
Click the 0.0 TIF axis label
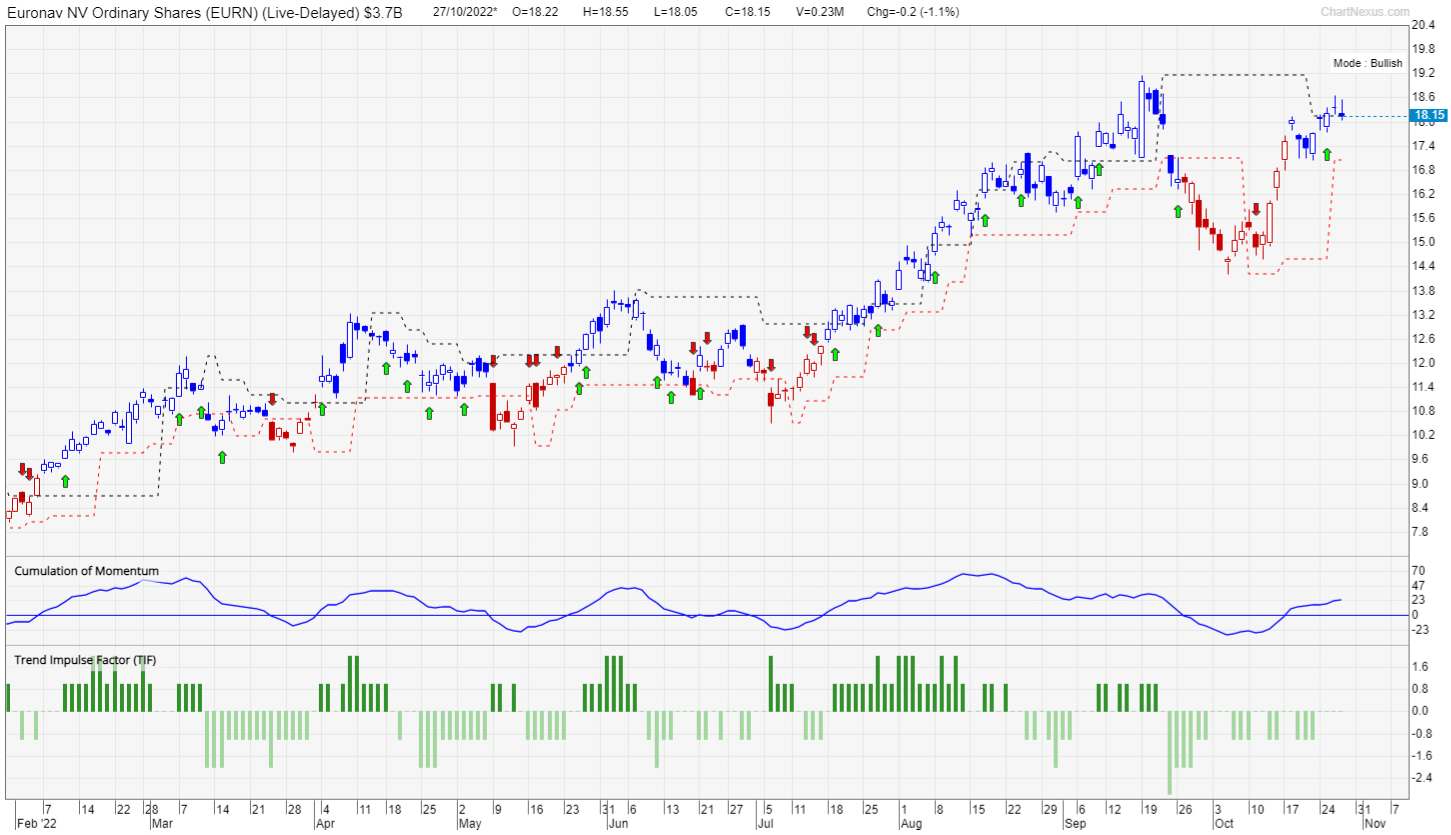click(x=1420, y=711)
